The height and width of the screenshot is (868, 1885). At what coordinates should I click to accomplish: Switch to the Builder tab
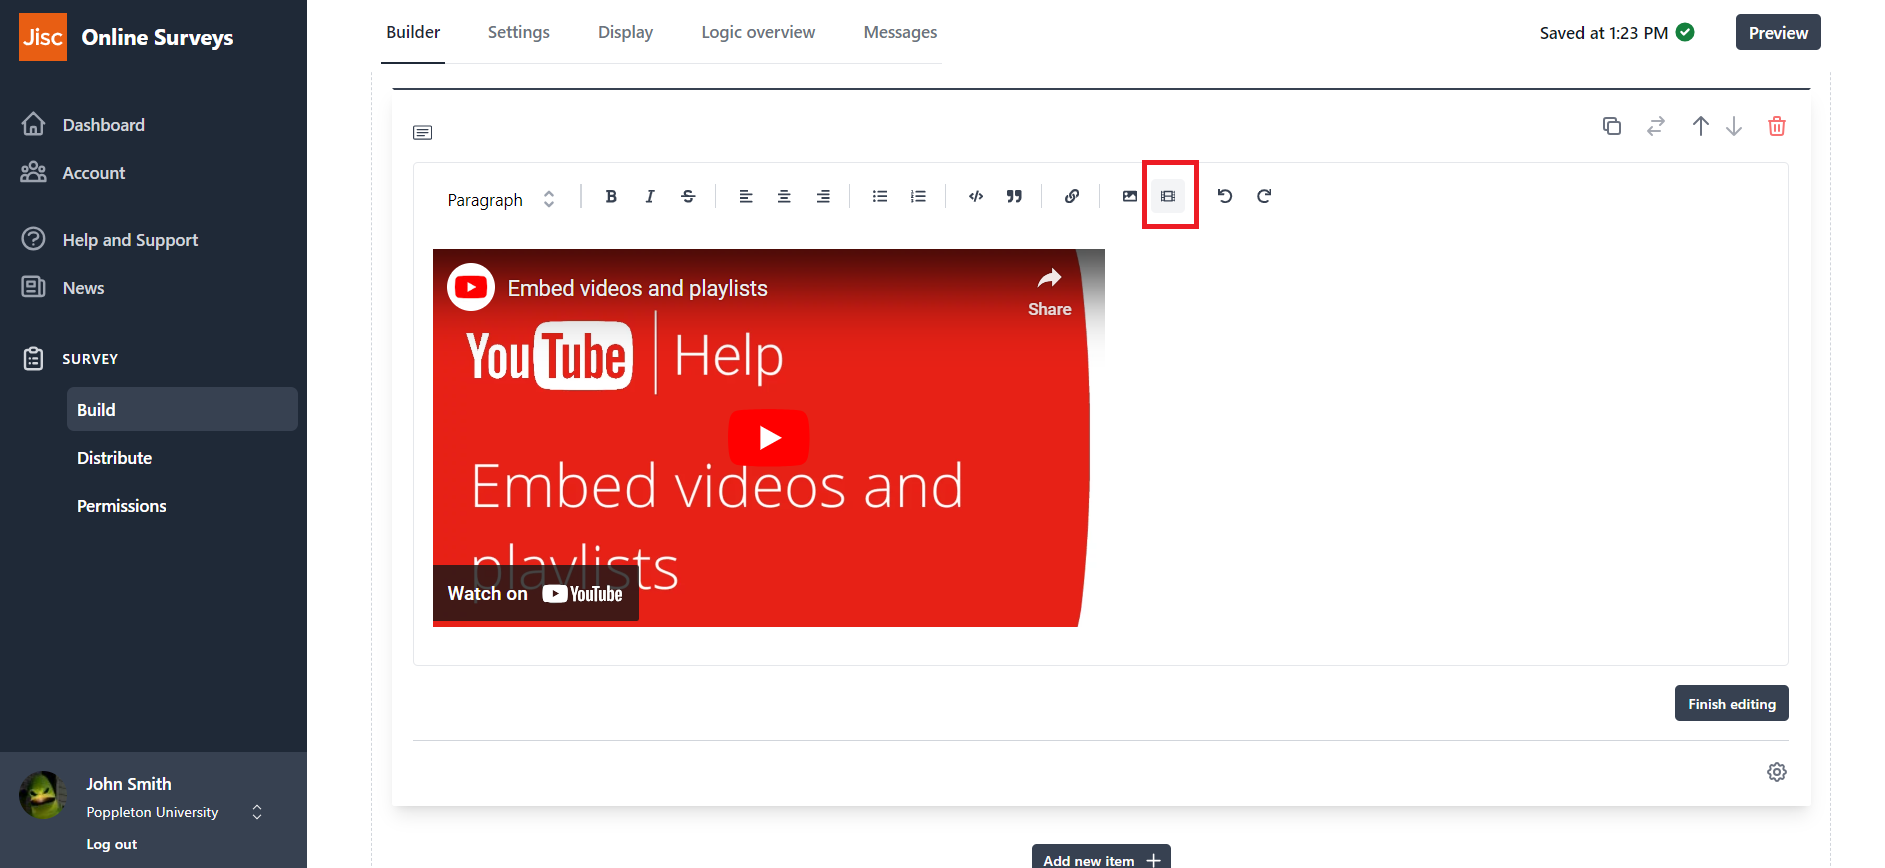[413, 32]
